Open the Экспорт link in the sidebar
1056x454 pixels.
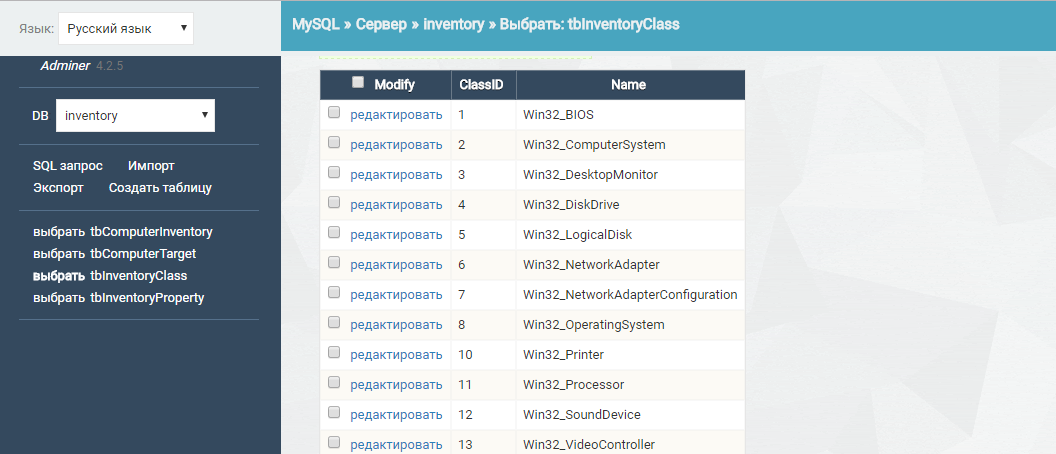(58, 187)
